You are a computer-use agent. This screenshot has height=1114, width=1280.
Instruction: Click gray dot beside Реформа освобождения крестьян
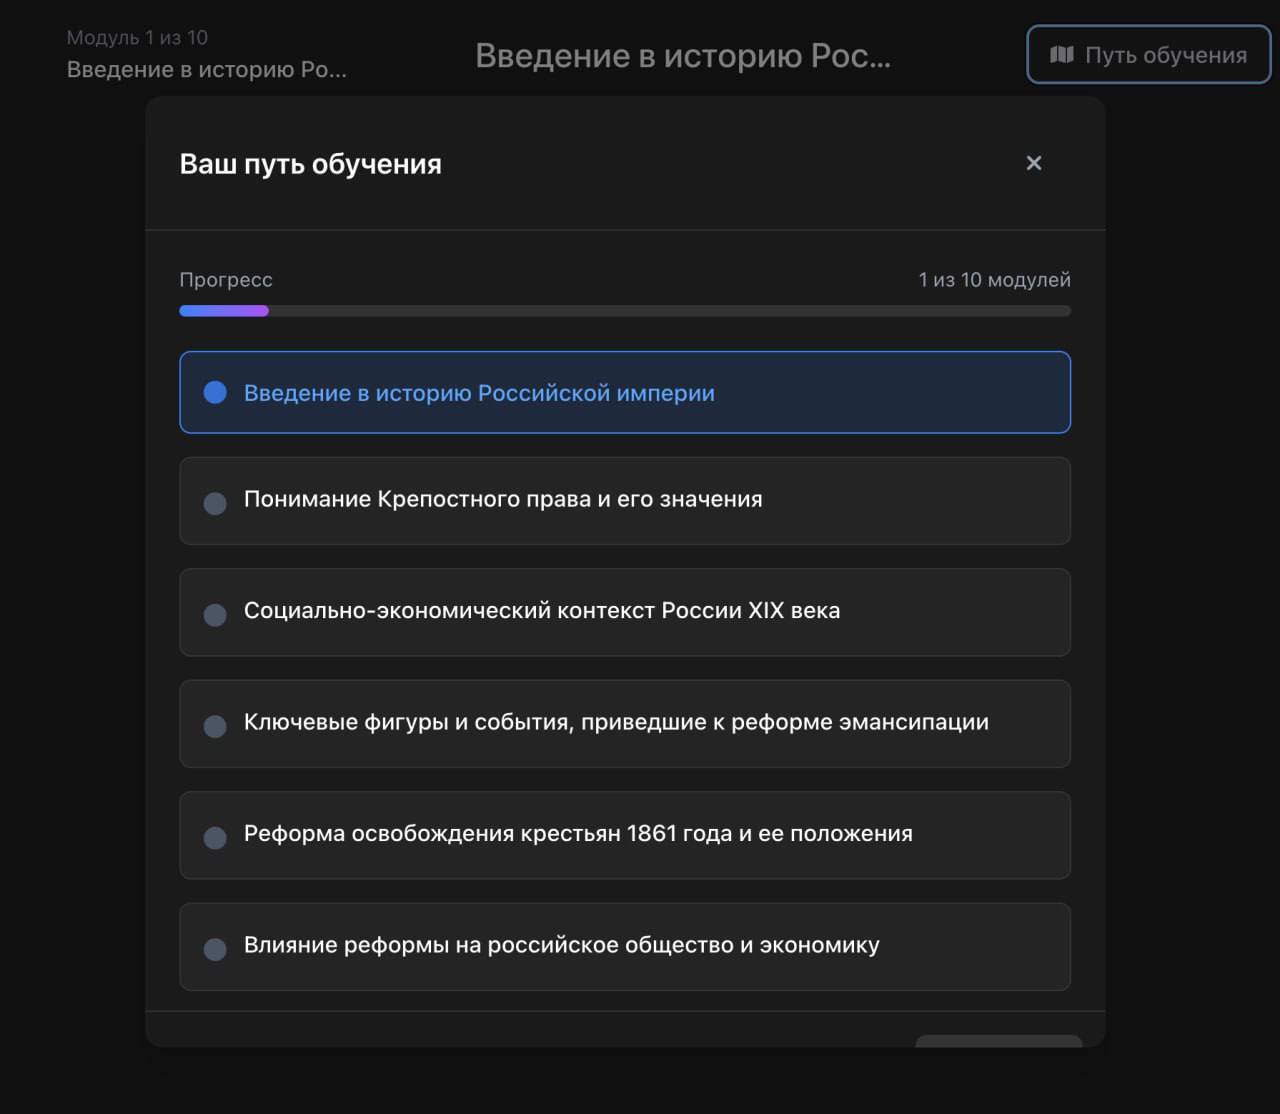(215, 837)
